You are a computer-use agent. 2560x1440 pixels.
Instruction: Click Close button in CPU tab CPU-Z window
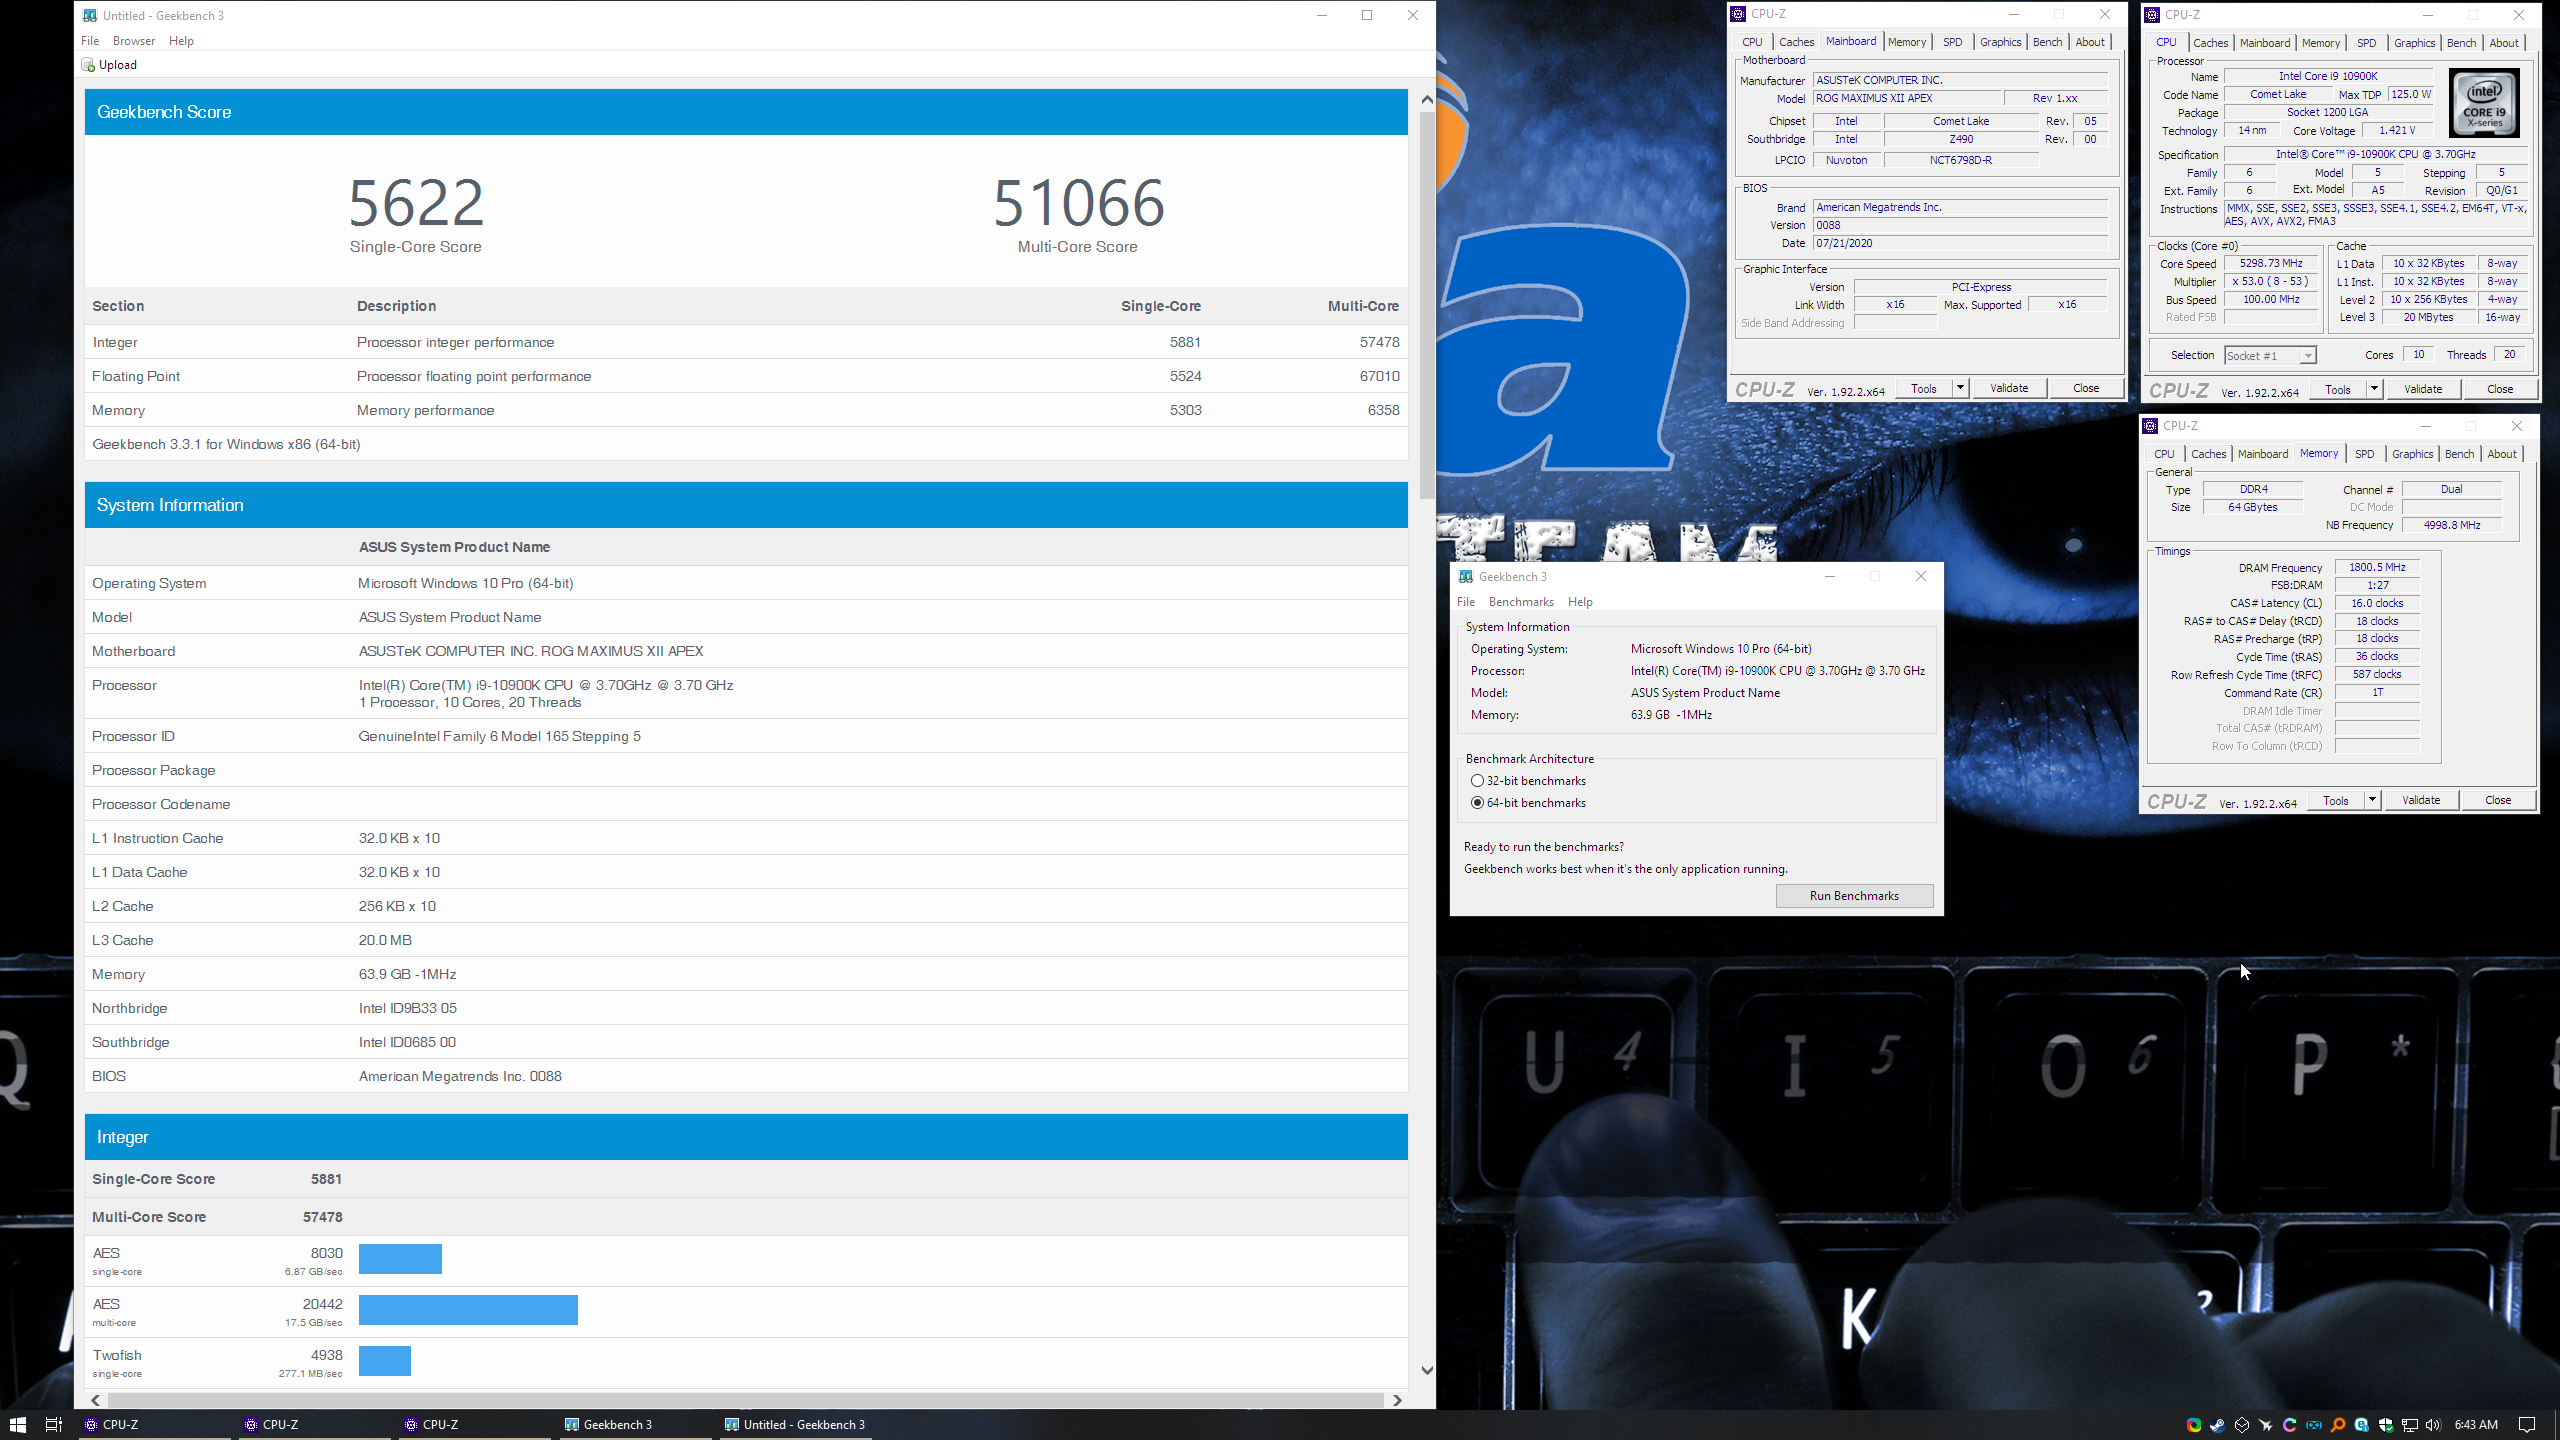[2499, 389]
